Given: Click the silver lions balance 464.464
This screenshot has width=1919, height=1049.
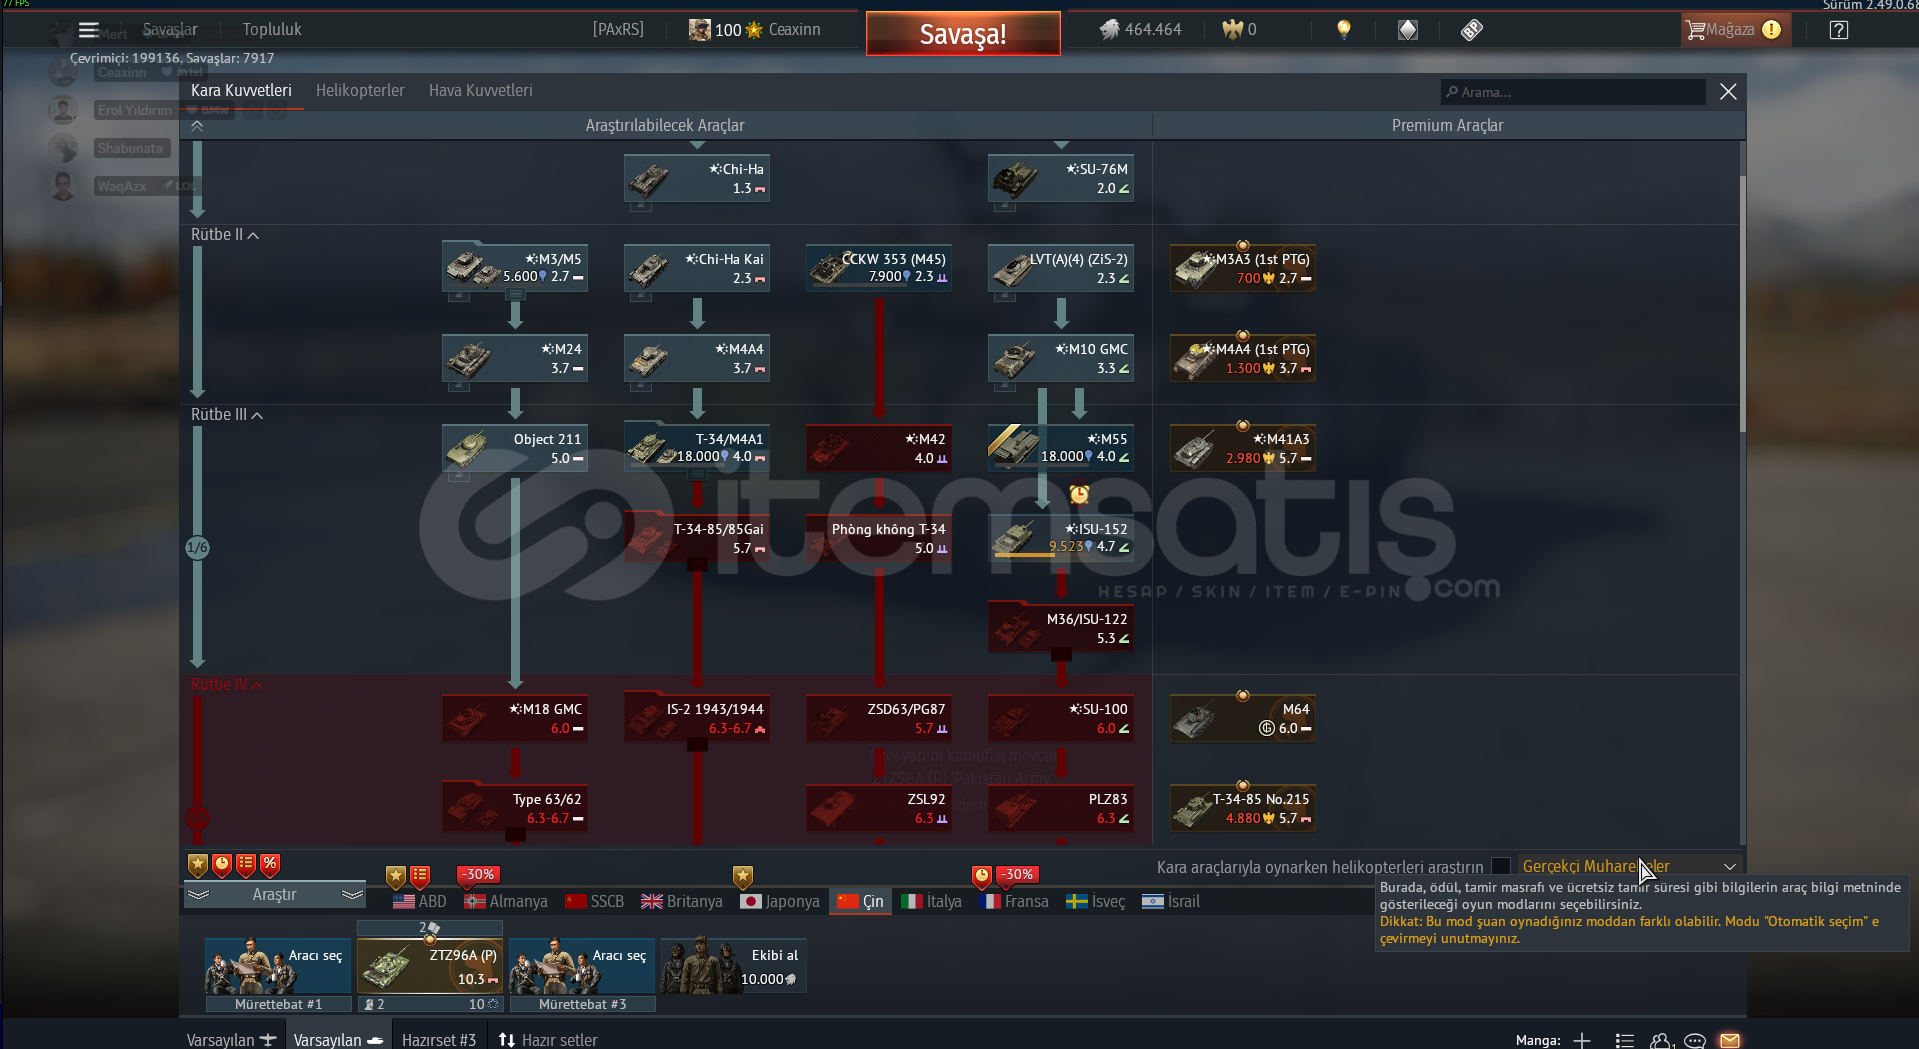Looking at the screenshot, I should [x=1140, y=30].
